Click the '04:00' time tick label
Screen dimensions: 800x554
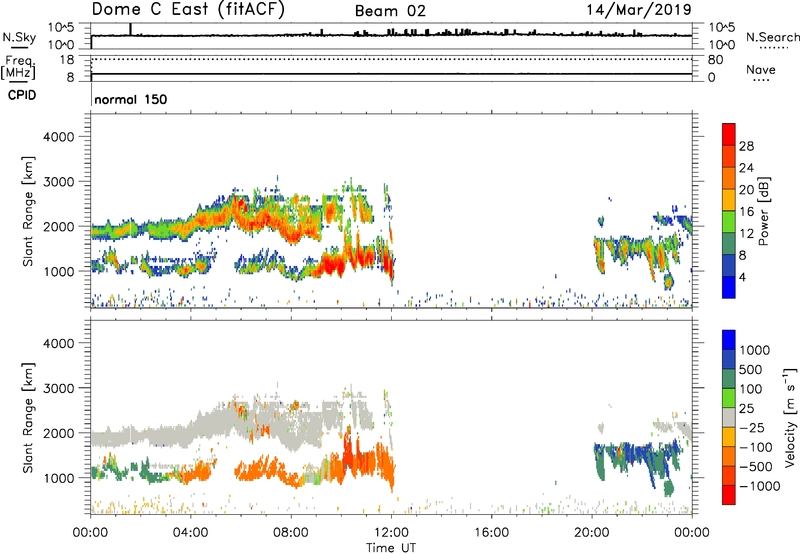[191, 533]
